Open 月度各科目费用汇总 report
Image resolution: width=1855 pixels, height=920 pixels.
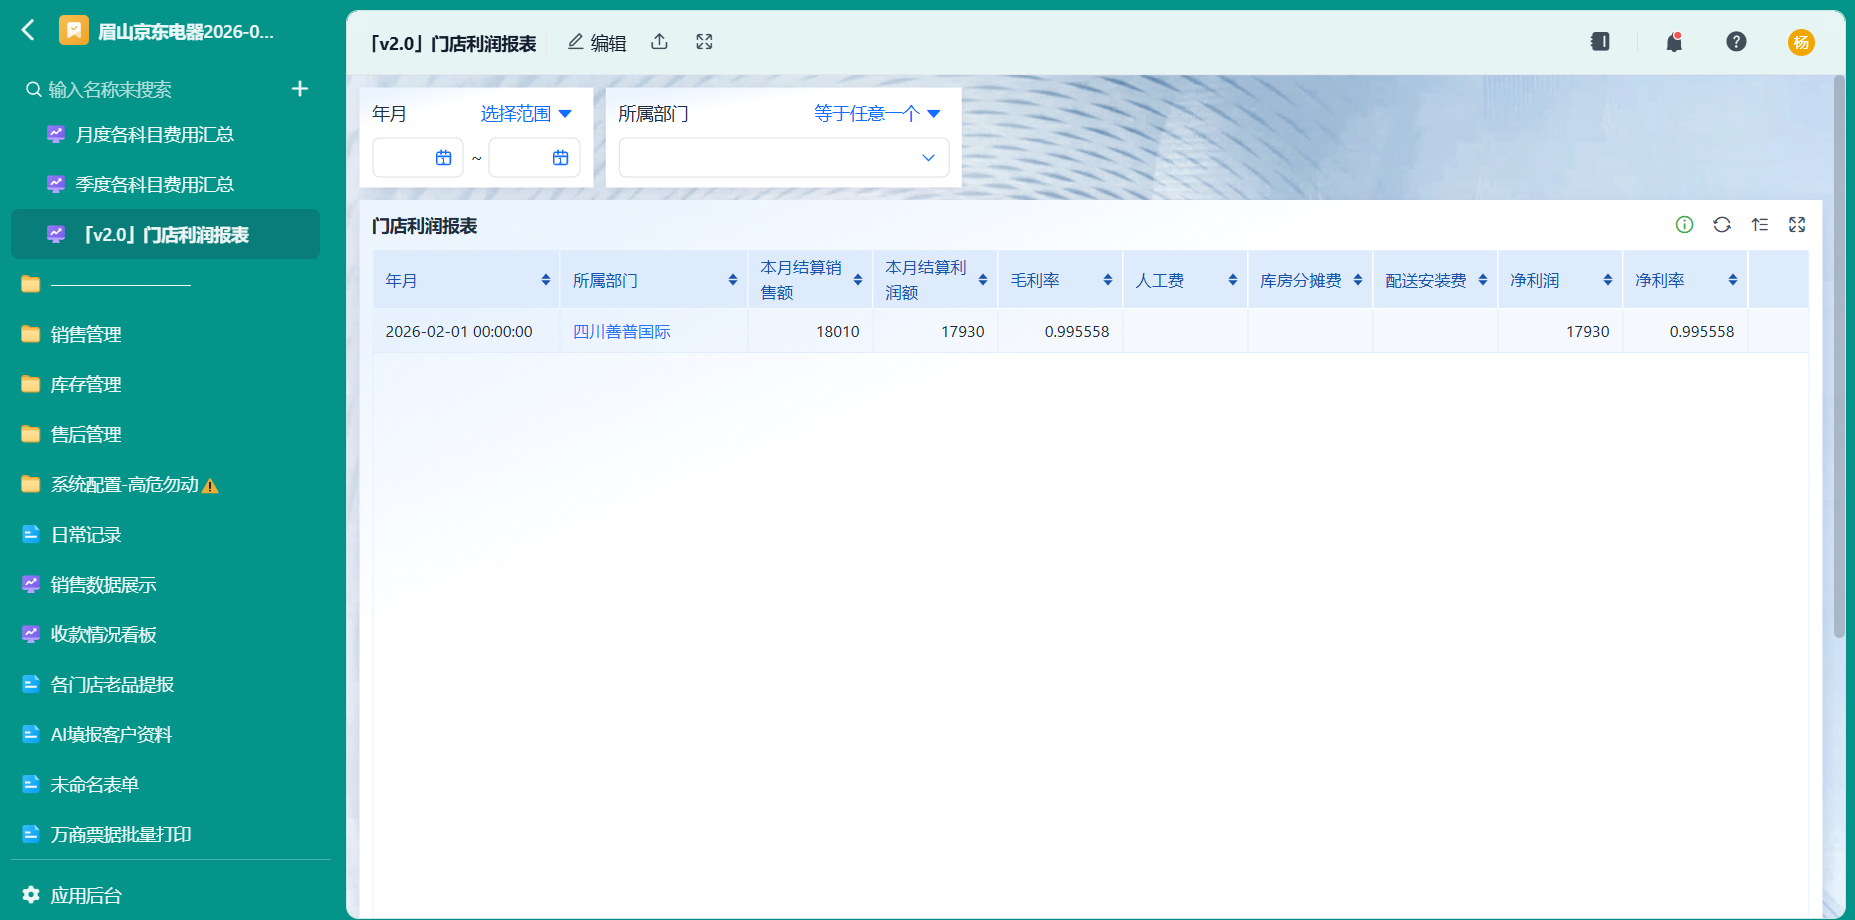coord(165,134)
